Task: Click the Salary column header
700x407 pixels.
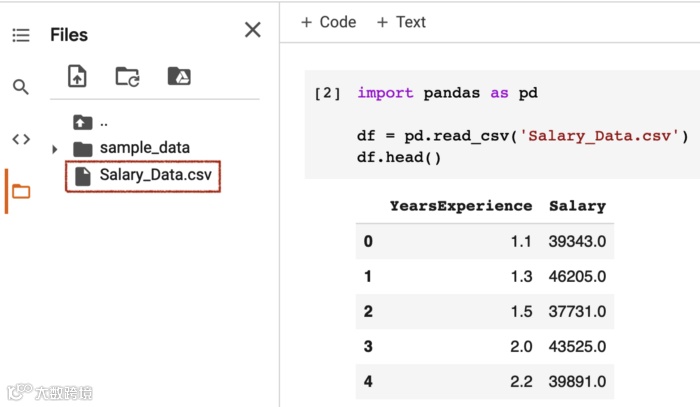Action: [577, 206]
